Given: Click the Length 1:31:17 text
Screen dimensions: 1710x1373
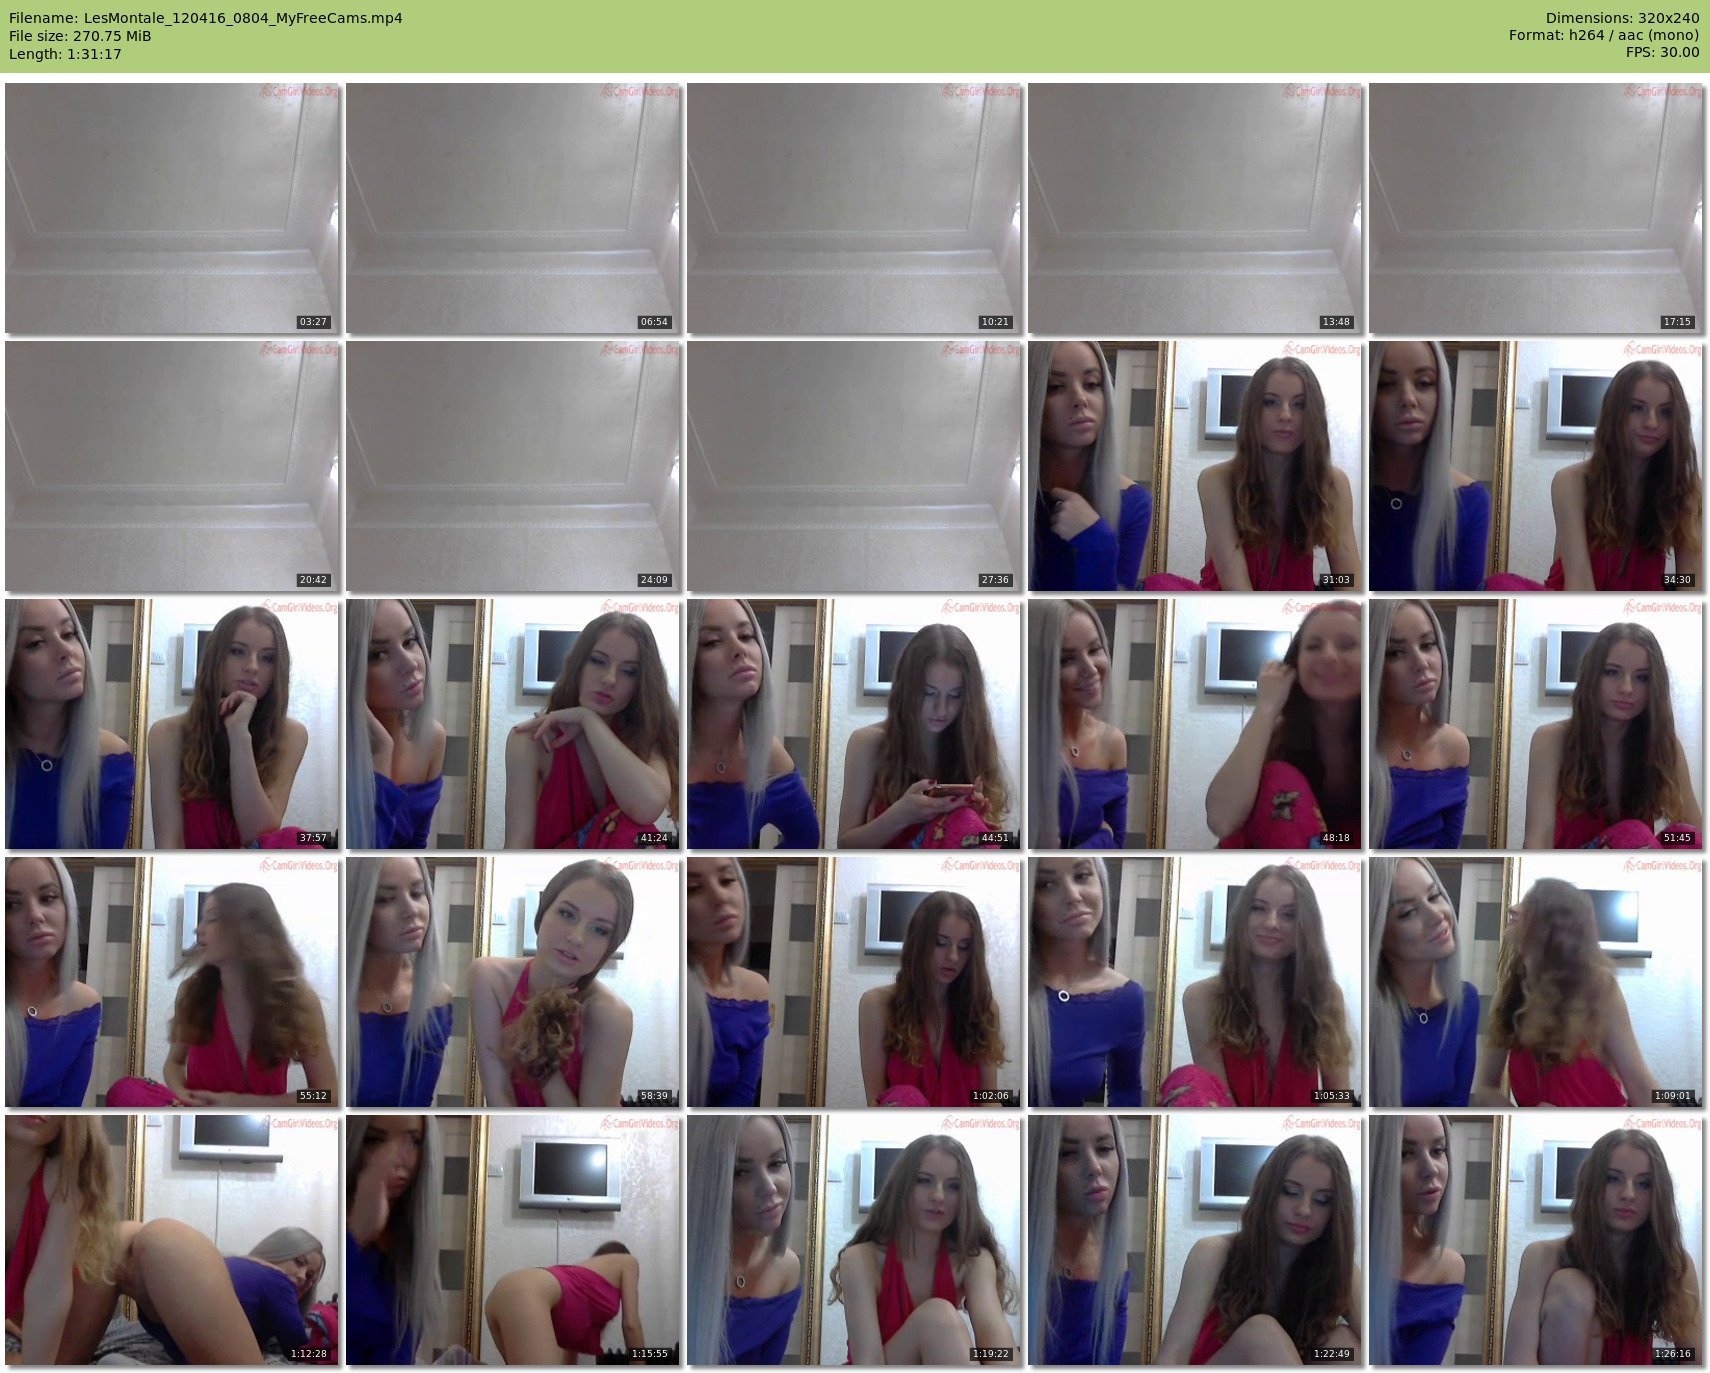Looking at the screenshot, I should point(65,54).
